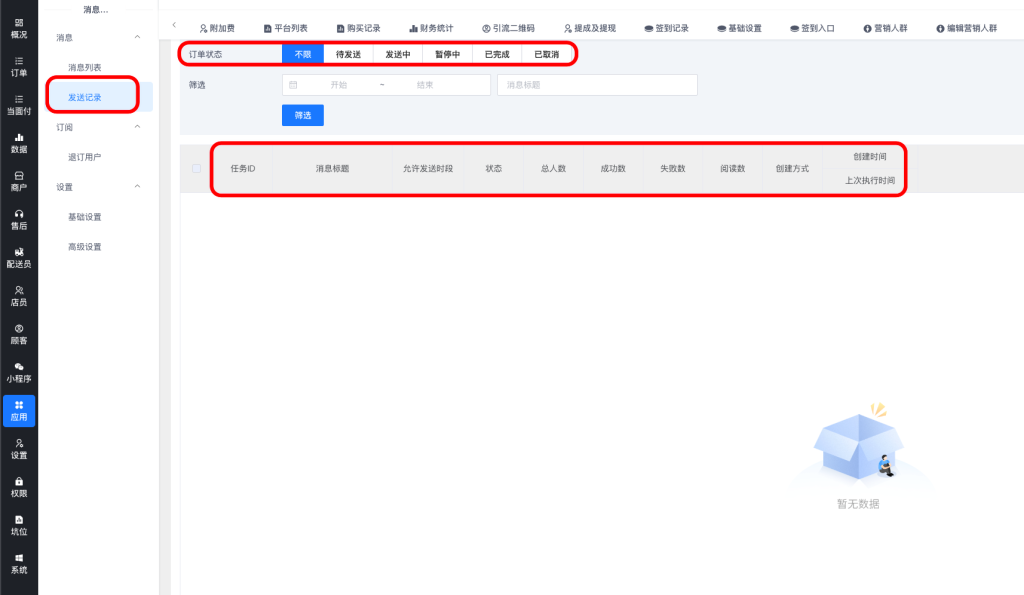Open the 退订用户 link in sidebar
Screen dimensions: 1024x595
[x=84, y=157]
